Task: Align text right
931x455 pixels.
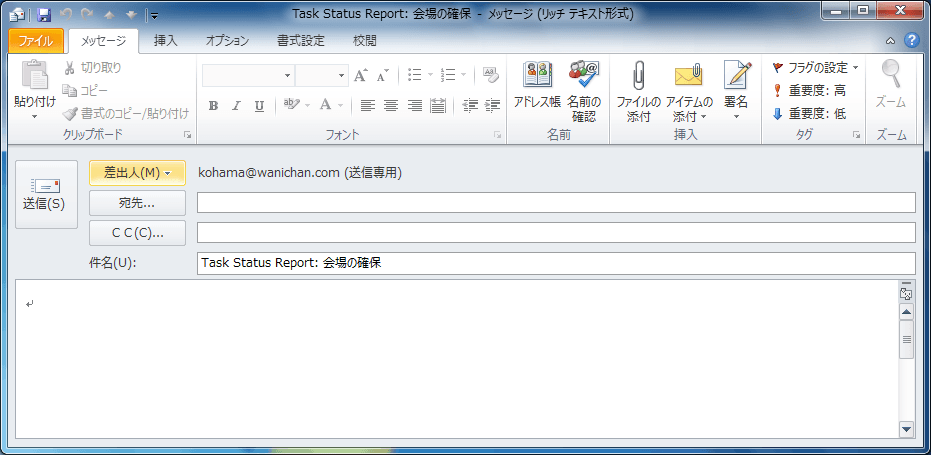Action: [x=414, y=106]
